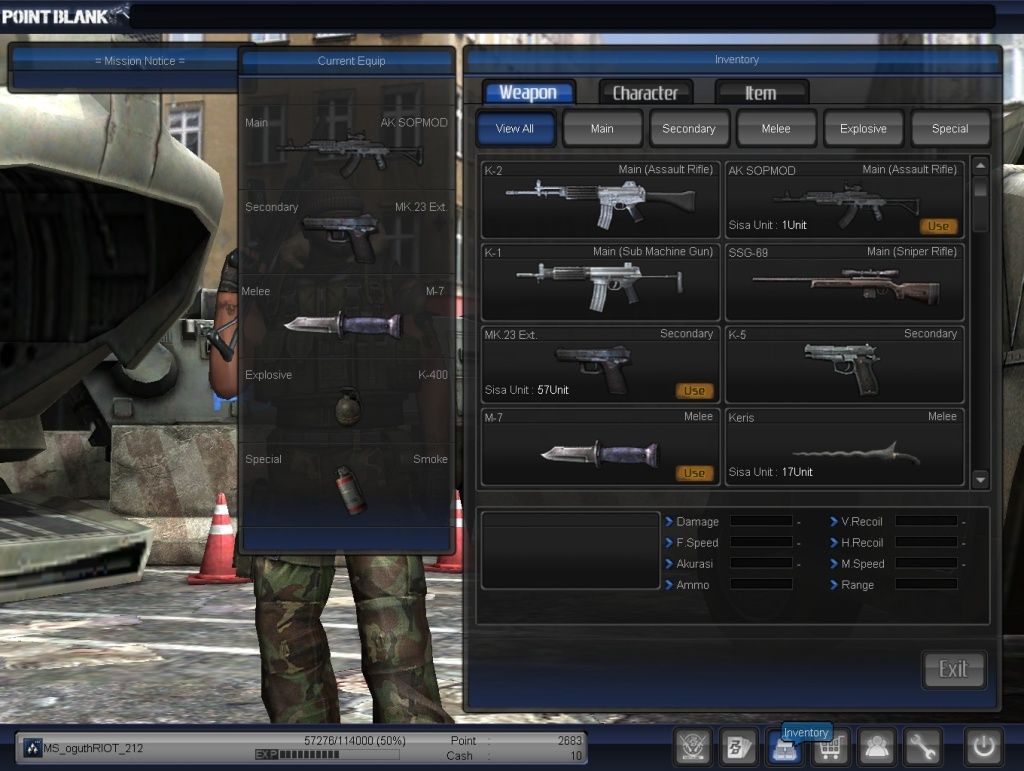Click the inventory scroll up arrow
Screen dimensions: 1024x771
click(x=980, y=166)
